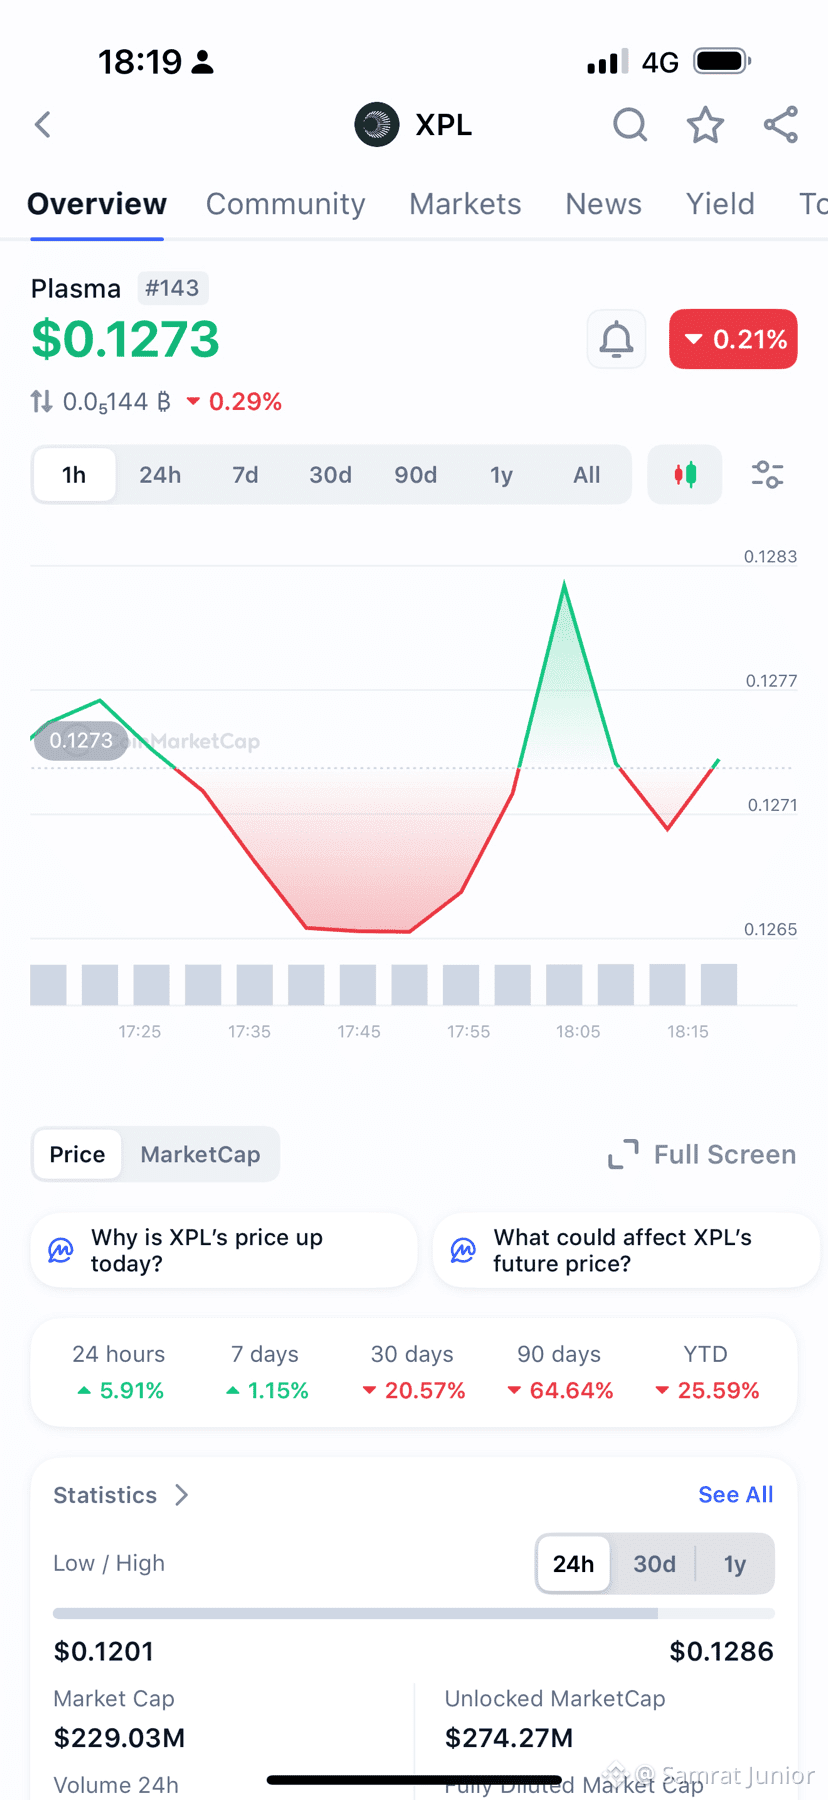Toggle the red 0.21% change badge
Image resolution: width=828 pixels, height=1800 pixels.
pos(733,340)
